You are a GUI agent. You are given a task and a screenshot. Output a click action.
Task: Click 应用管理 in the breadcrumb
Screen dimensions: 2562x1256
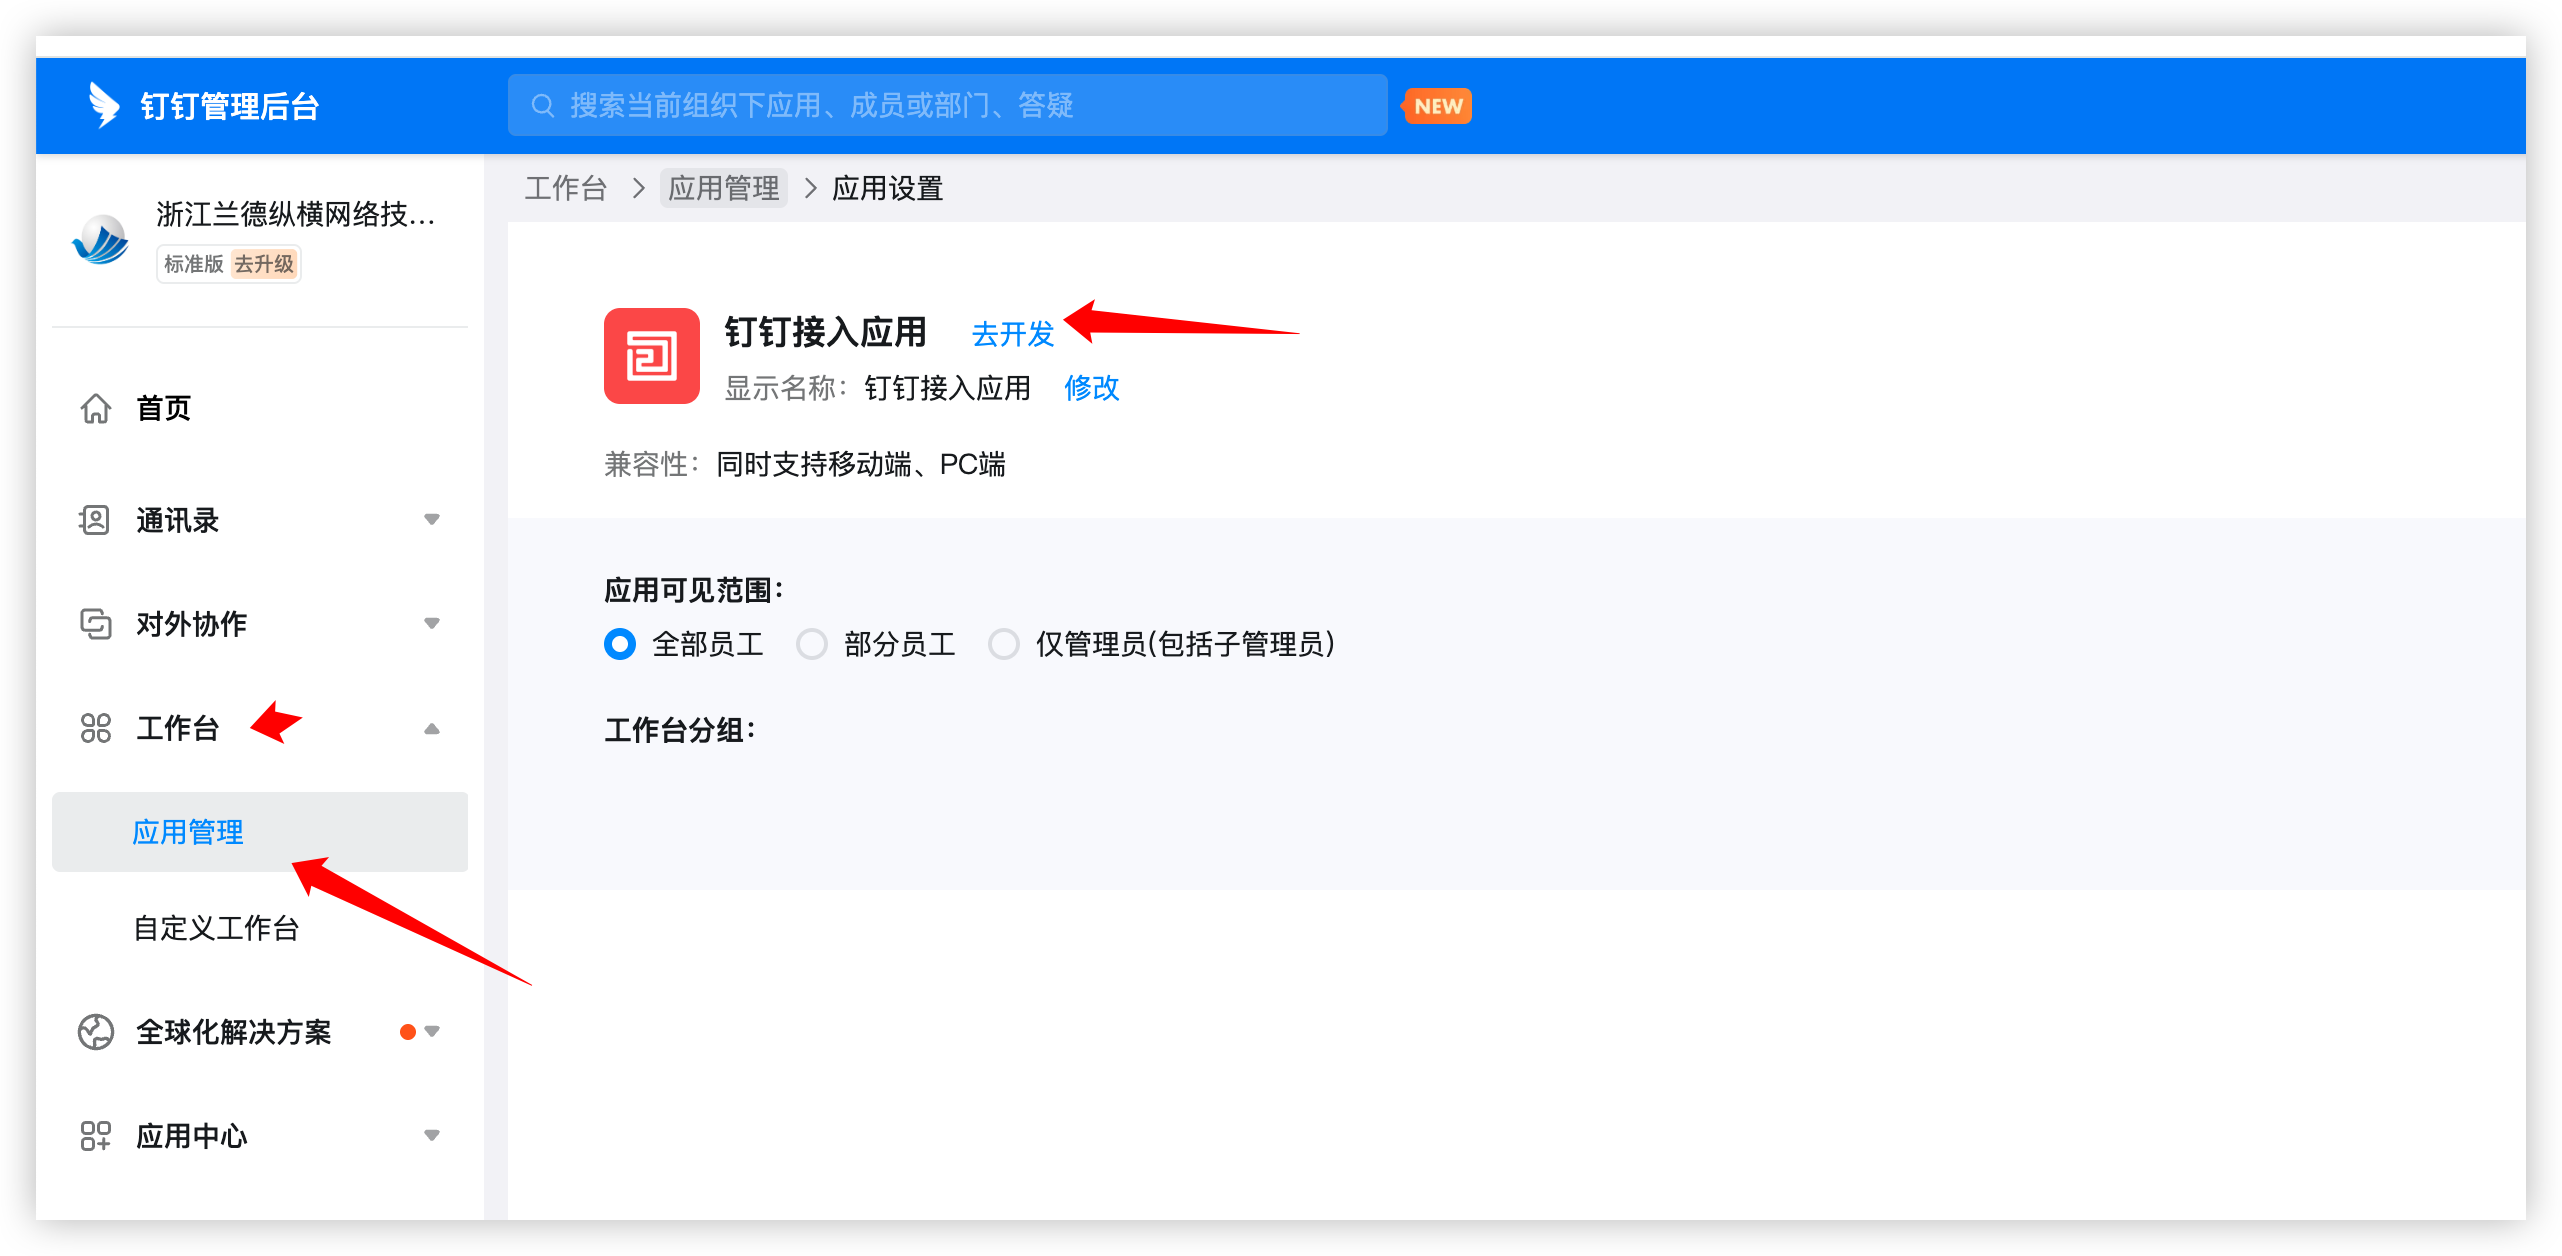click(724, 188)
